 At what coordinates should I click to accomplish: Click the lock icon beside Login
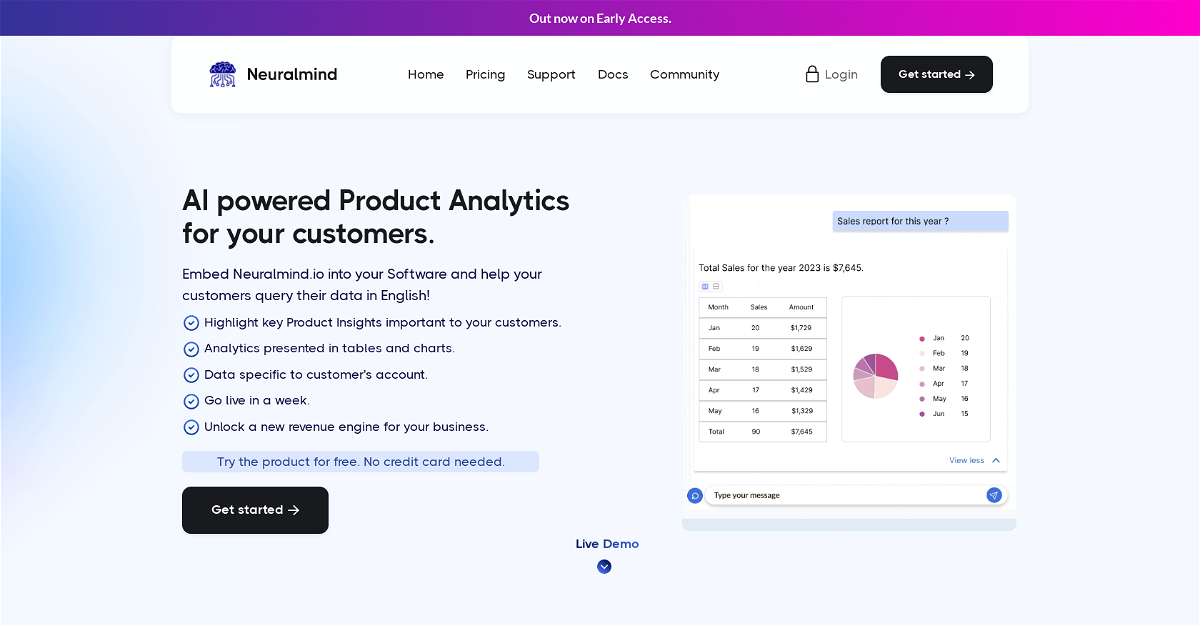click(x=812, y=74)
